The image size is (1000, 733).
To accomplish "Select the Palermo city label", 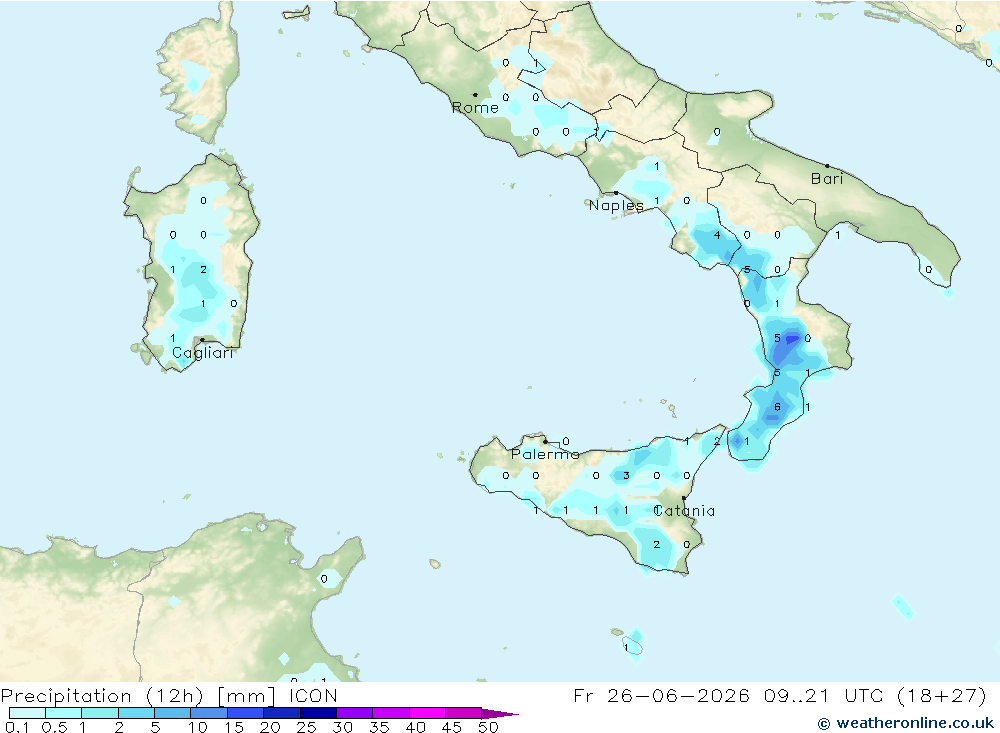I will [x=545, y=454].
